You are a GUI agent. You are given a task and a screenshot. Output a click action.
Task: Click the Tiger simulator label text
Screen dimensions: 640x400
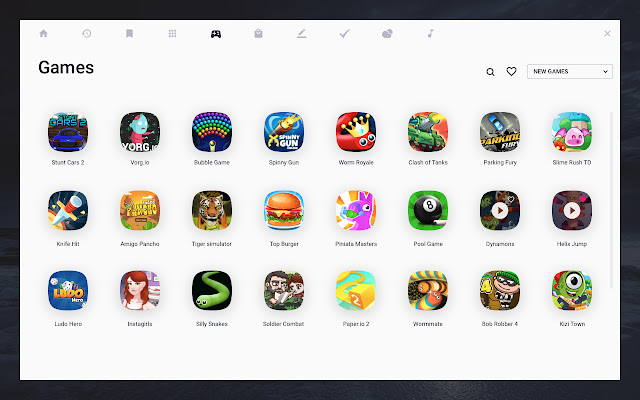212,244
